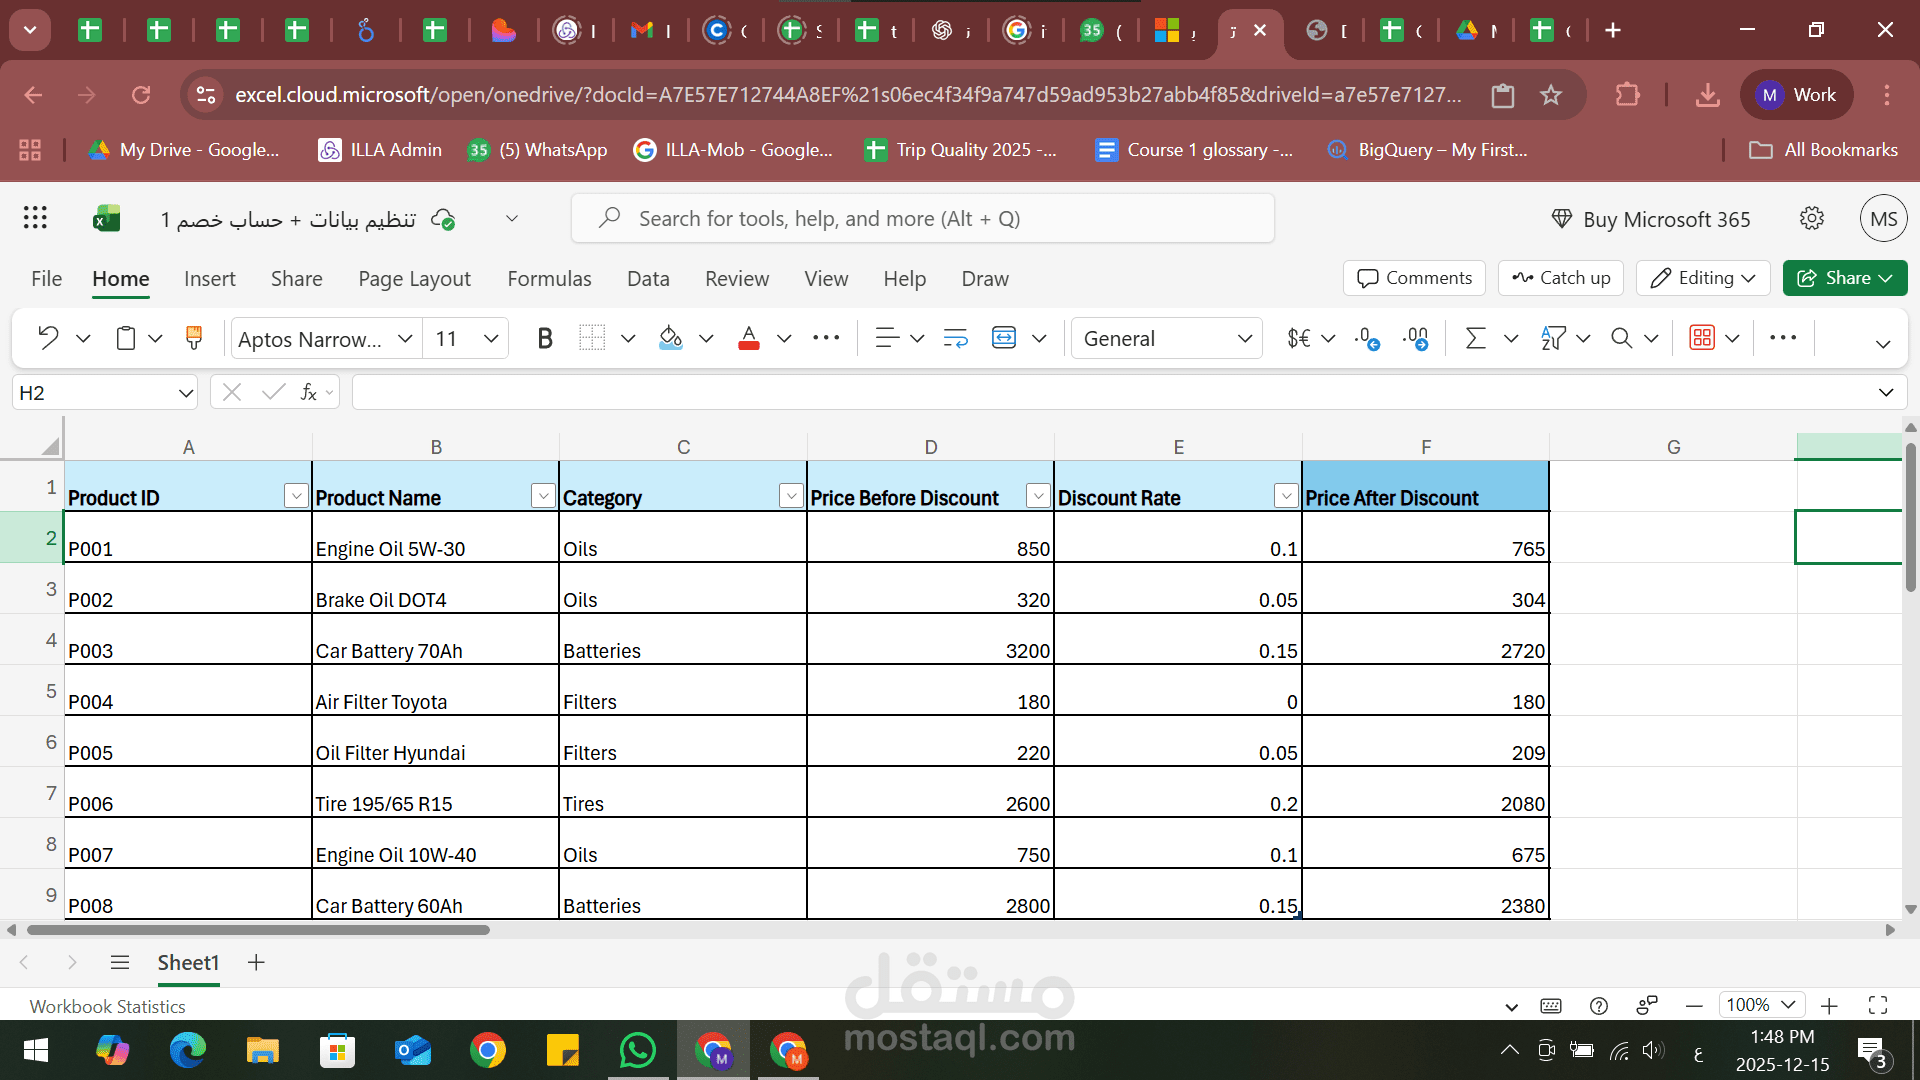This screenshot has width=1920, height=1080.
Task: Open Workbook Statistics
Action: pyautogui.click(x=107, y=1006)
